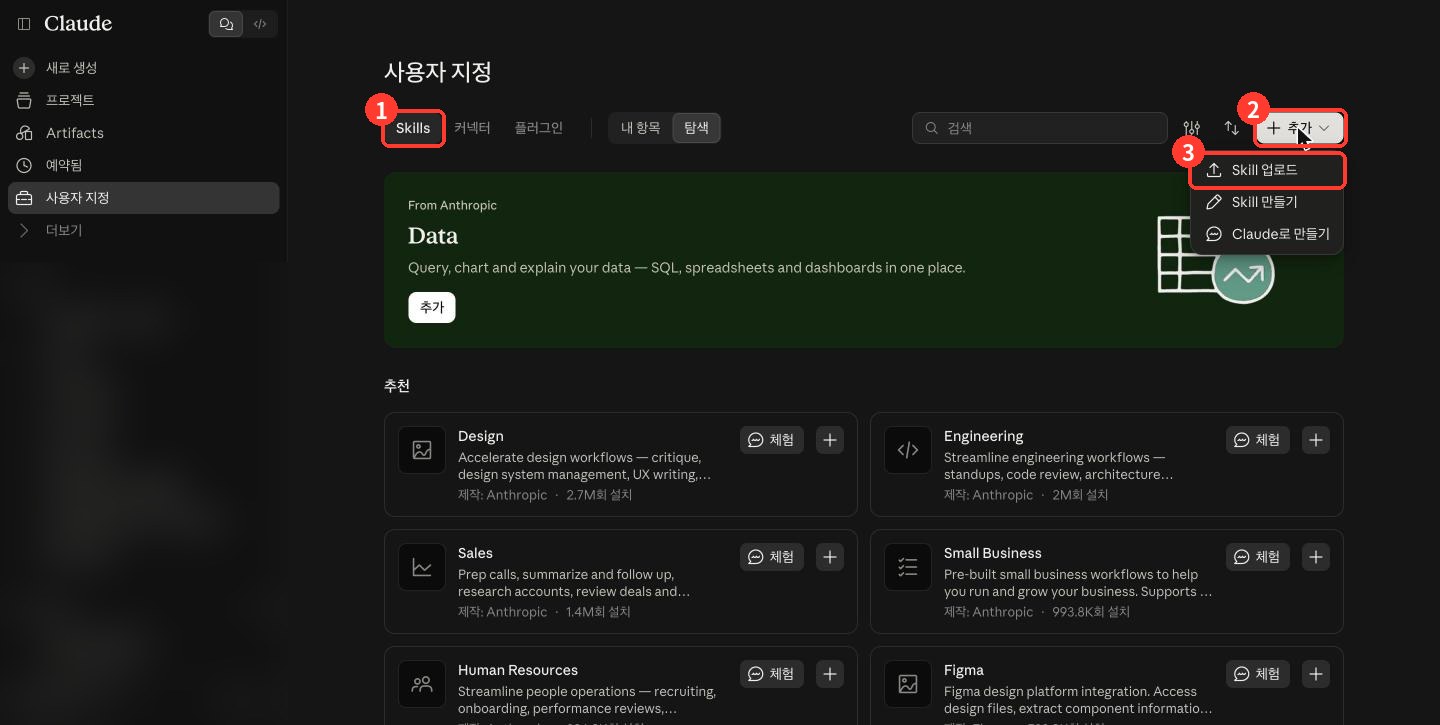Add the Engineering skill plus icon
The height and width of the screenshot is (725, 1440).
click(x=1316, y=440)
